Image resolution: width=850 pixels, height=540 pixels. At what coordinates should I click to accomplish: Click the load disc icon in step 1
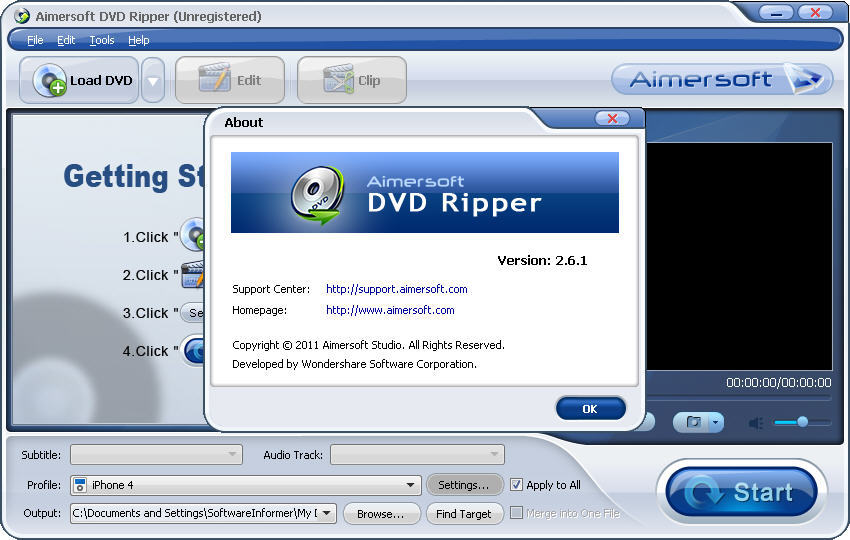[x=192, y=234]
